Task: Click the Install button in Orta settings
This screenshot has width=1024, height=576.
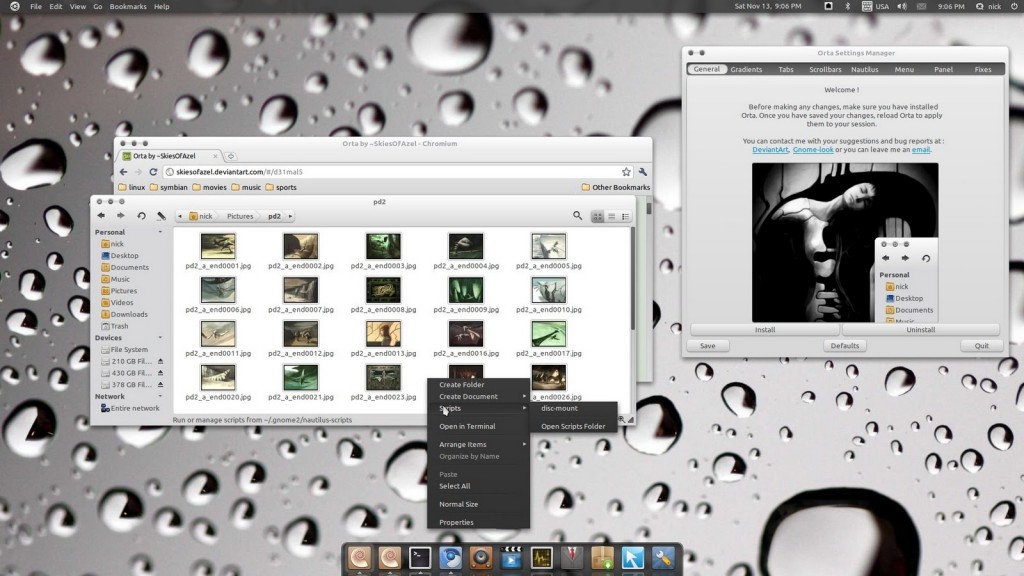Action: click(765, 330)
